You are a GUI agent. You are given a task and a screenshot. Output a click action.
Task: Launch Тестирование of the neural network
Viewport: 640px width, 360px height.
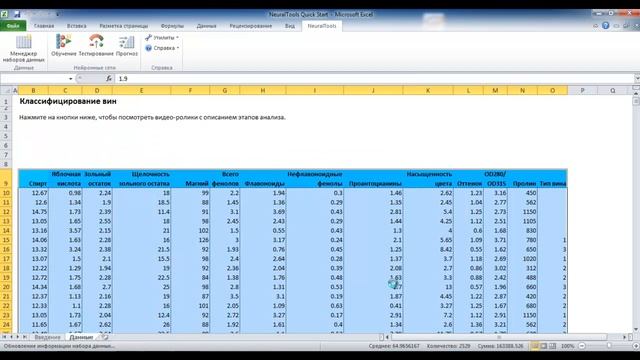96,45
